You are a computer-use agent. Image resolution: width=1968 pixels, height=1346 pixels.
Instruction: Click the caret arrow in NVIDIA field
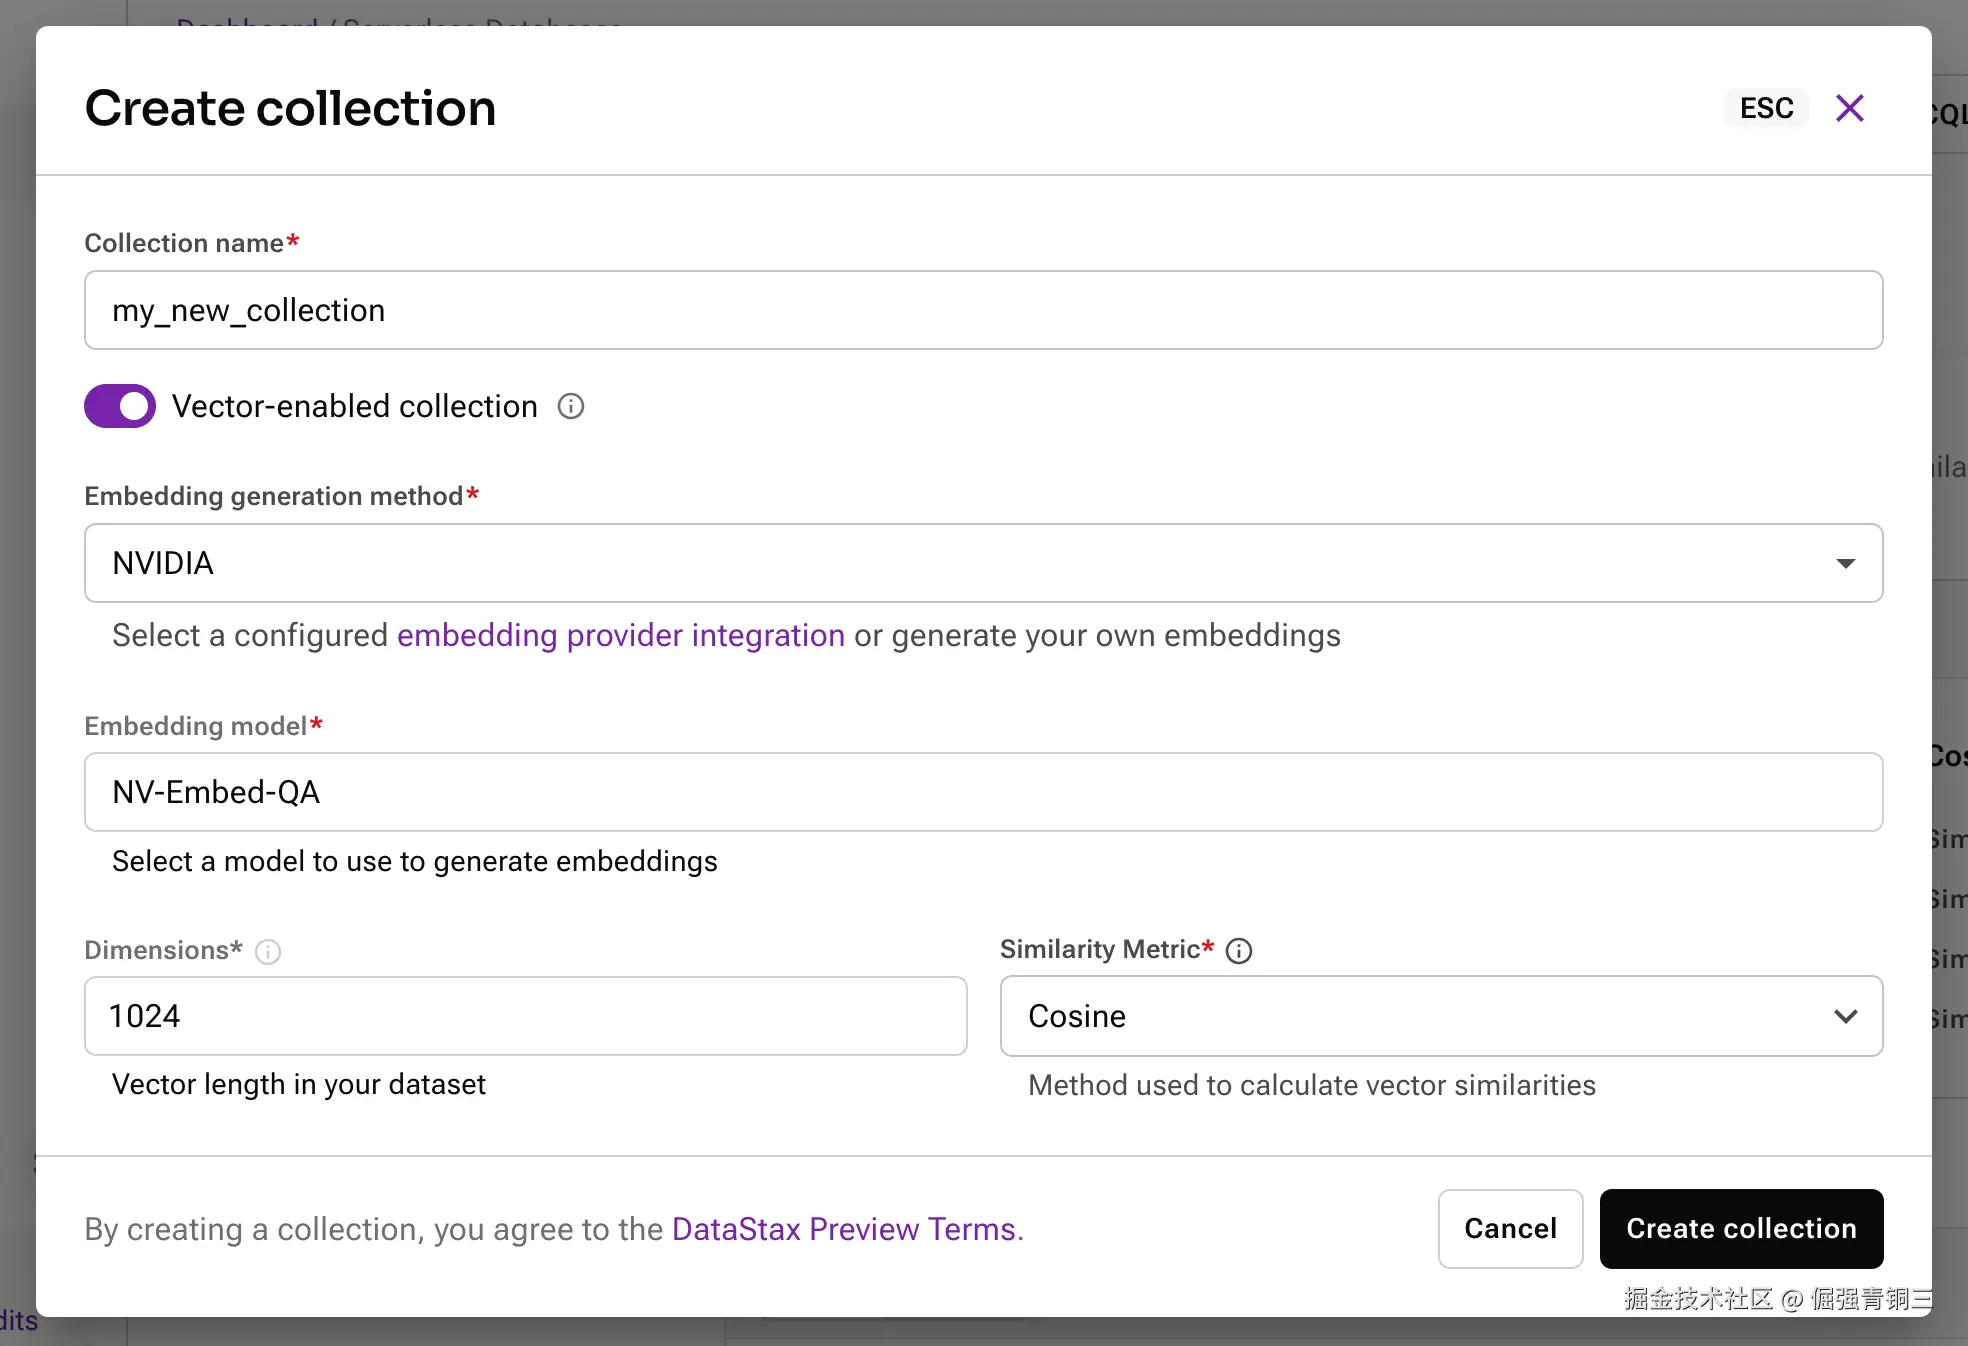(1845, 564)
